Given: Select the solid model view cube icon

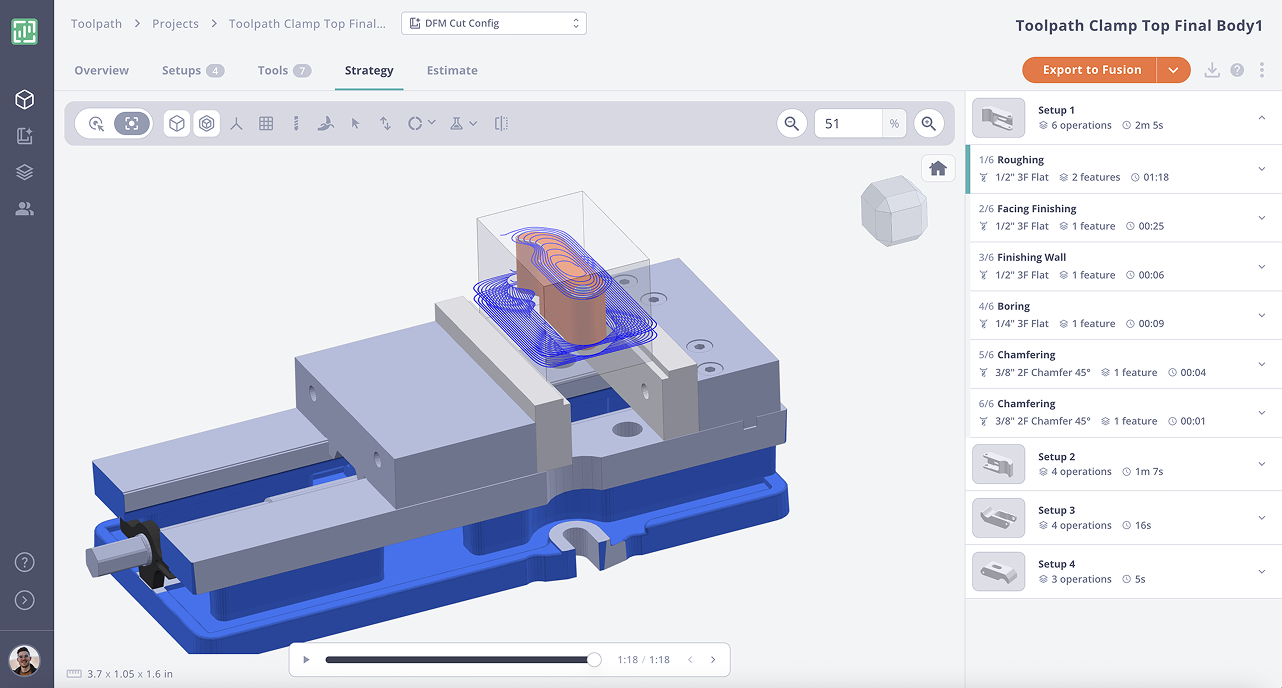Looking at the screenshot, I should click(x=176, y=123).
